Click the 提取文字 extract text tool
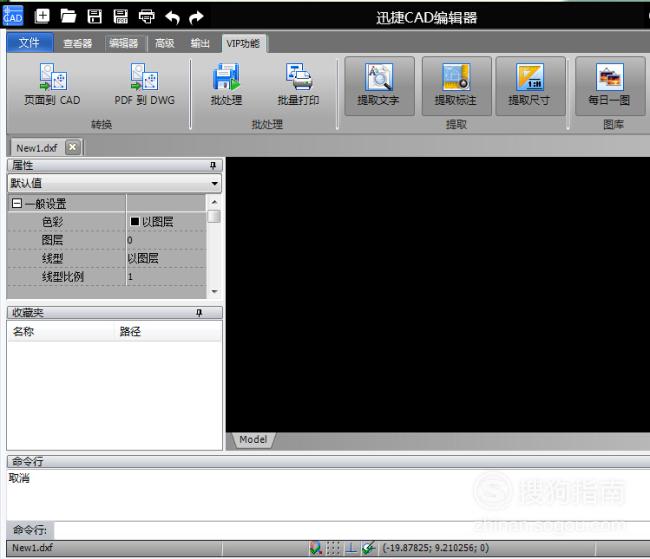This screenshot has width=650, height=559. pos(379,86)
